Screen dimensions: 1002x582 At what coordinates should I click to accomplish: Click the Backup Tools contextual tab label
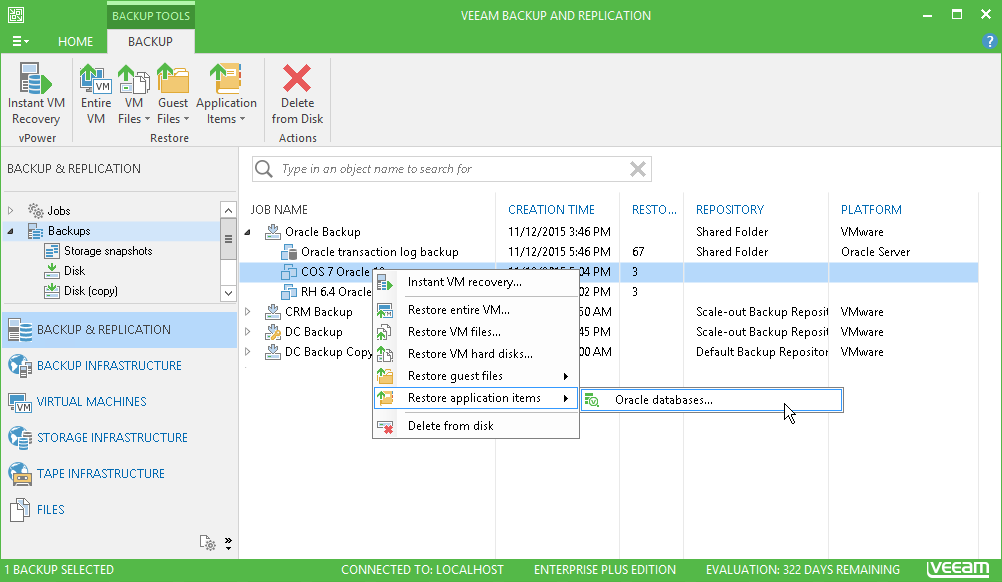tap(151, 16)
